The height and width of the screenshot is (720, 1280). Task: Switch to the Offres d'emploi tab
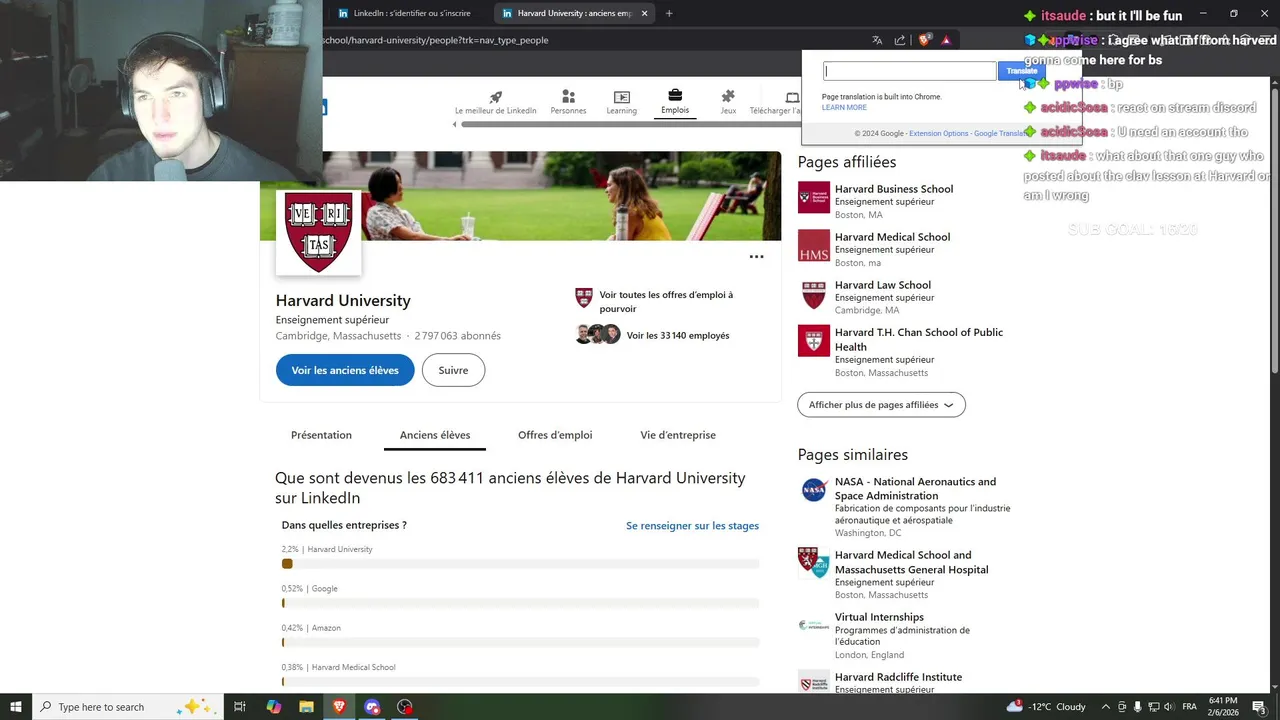pos(555,435)
